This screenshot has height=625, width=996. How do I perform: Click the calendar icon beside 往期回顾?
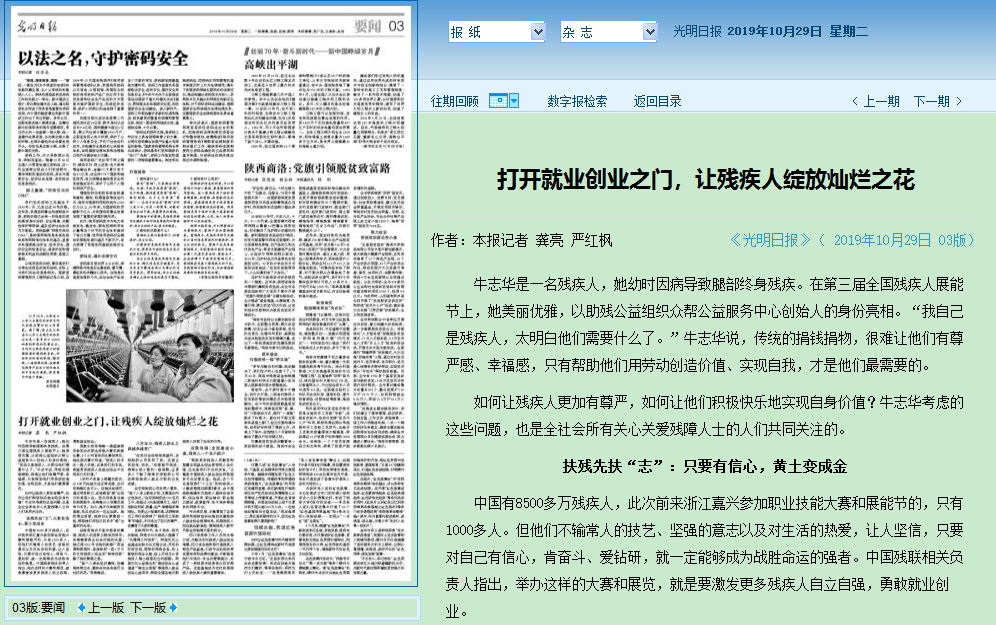click(498, 101)
